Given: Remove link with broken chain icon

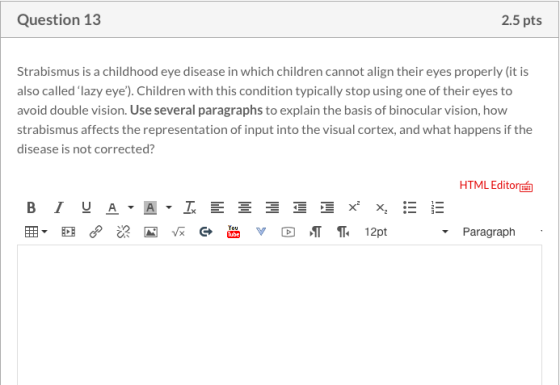Looking at the screenshot, I should click(x=123, y=232).
